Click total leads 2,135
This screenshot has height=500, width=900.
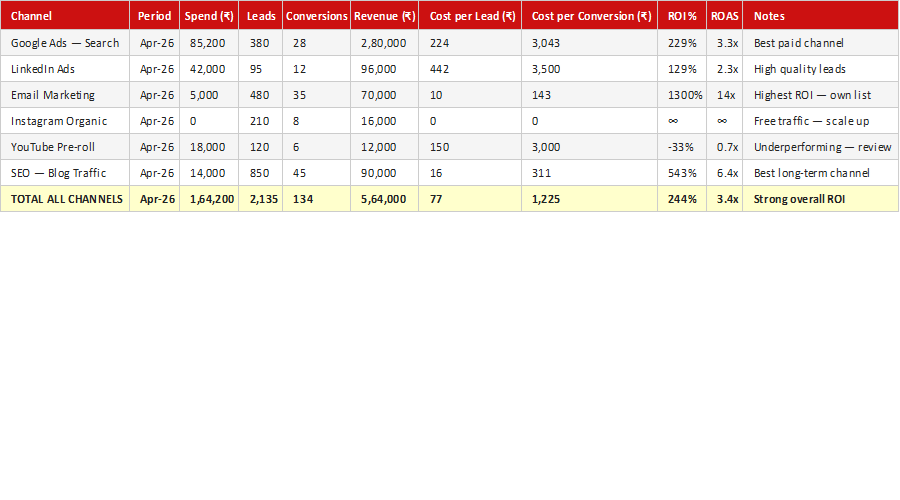tap(261, 199)
